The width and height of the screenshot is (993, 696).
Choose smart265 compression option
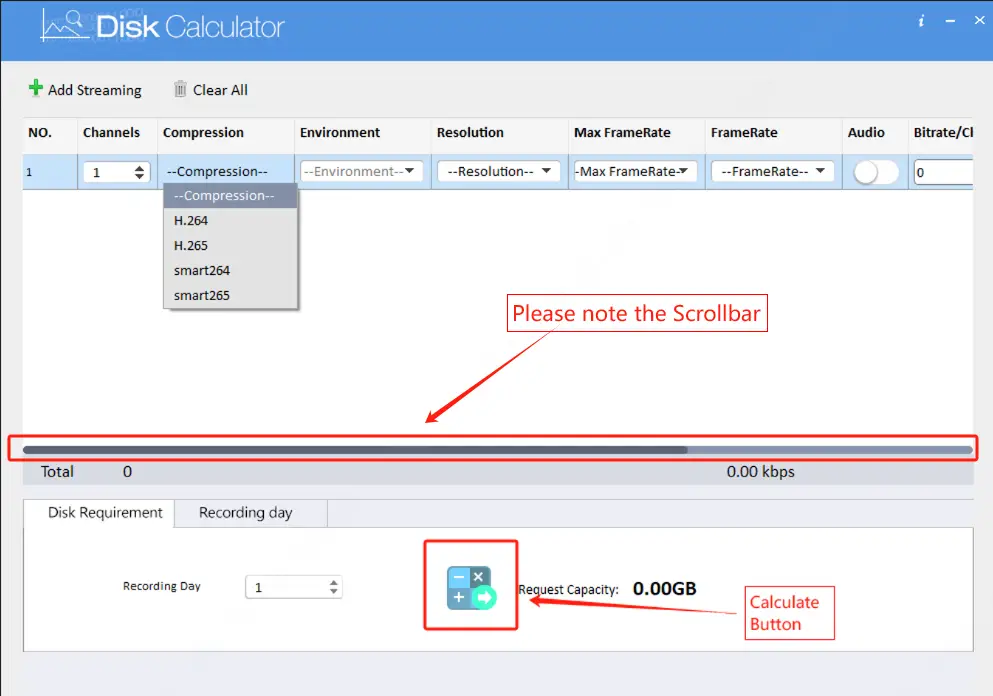(x=203, y=295)
